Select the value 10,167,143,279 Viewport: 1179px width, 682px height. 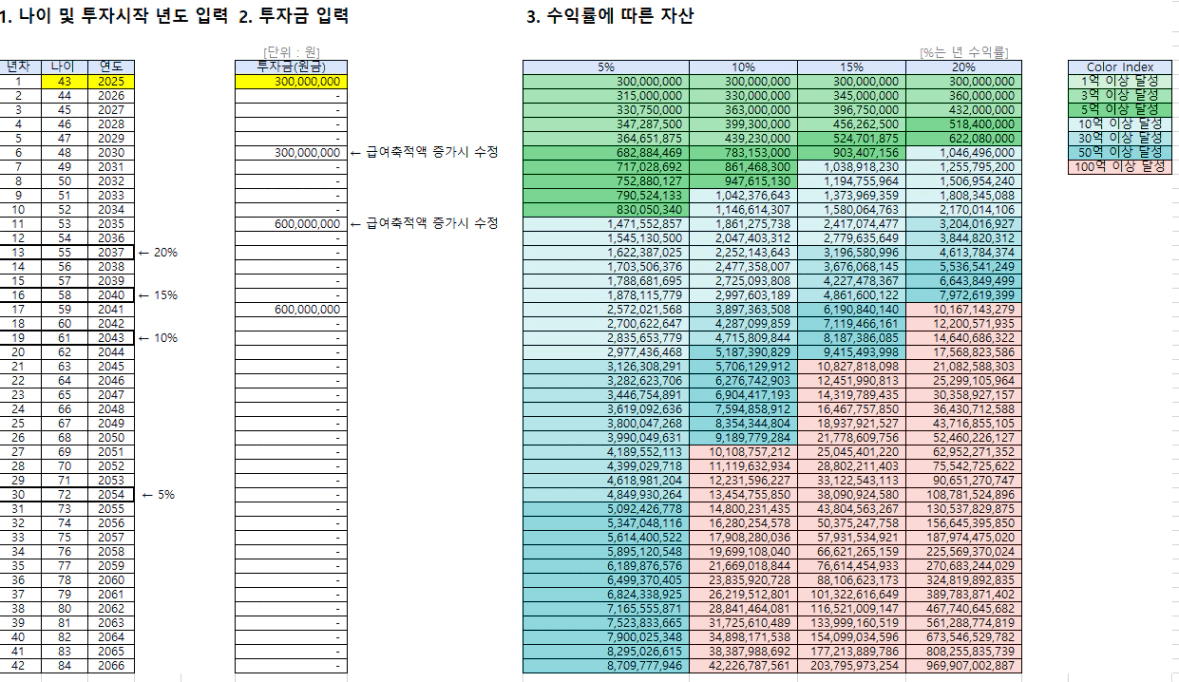963,309
